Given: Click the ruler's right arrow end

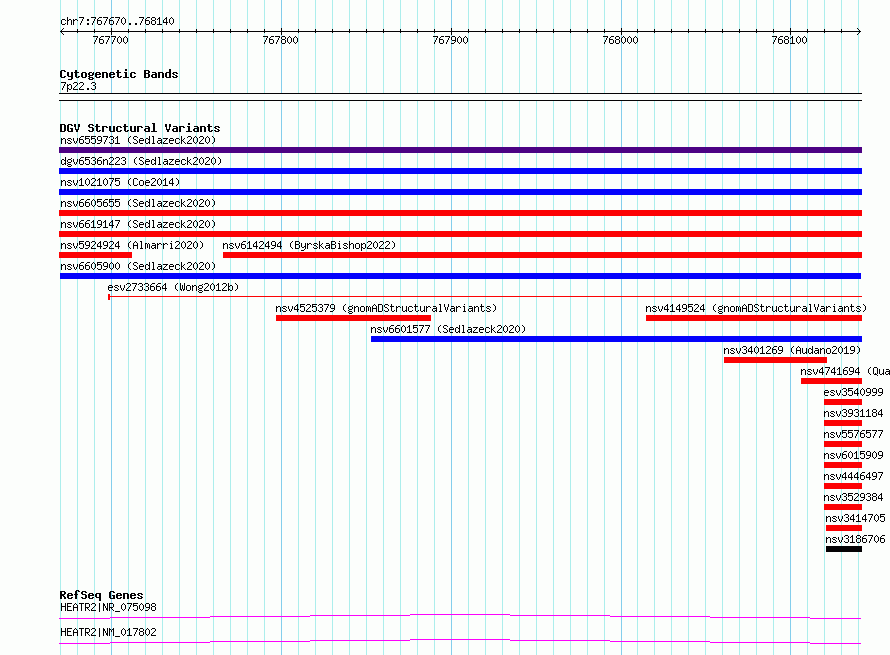Looking at the screenshot, I should [859, 31].
